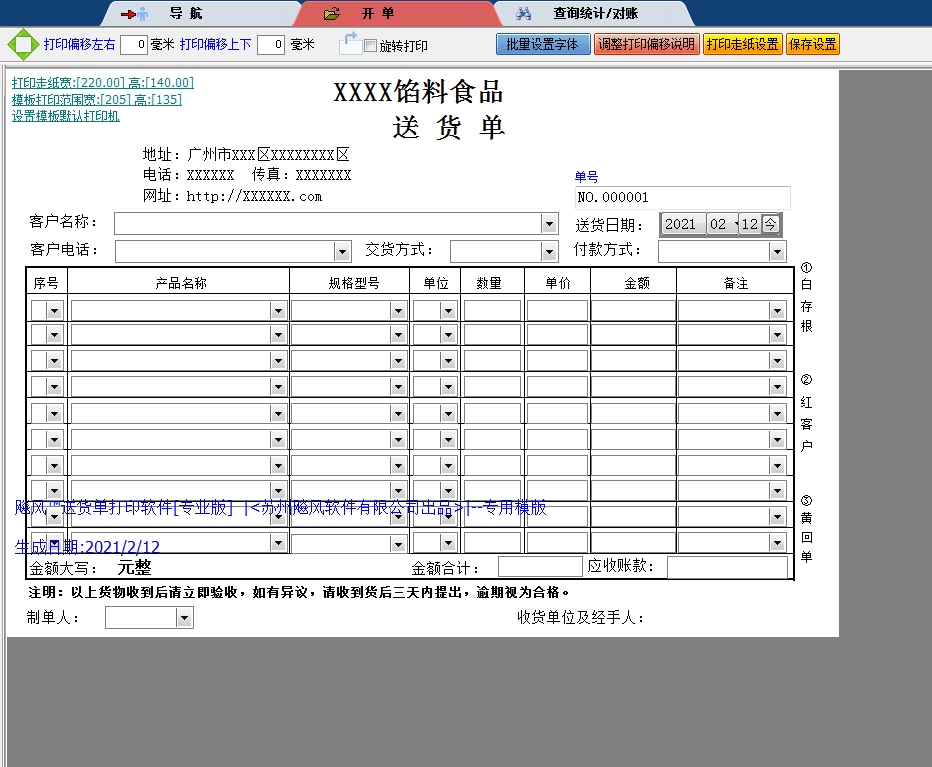The width and height of the screenshot is (932, 767).
Task: Enable the 旋转打印 checkbox
Action: click(x=371, y=46)
